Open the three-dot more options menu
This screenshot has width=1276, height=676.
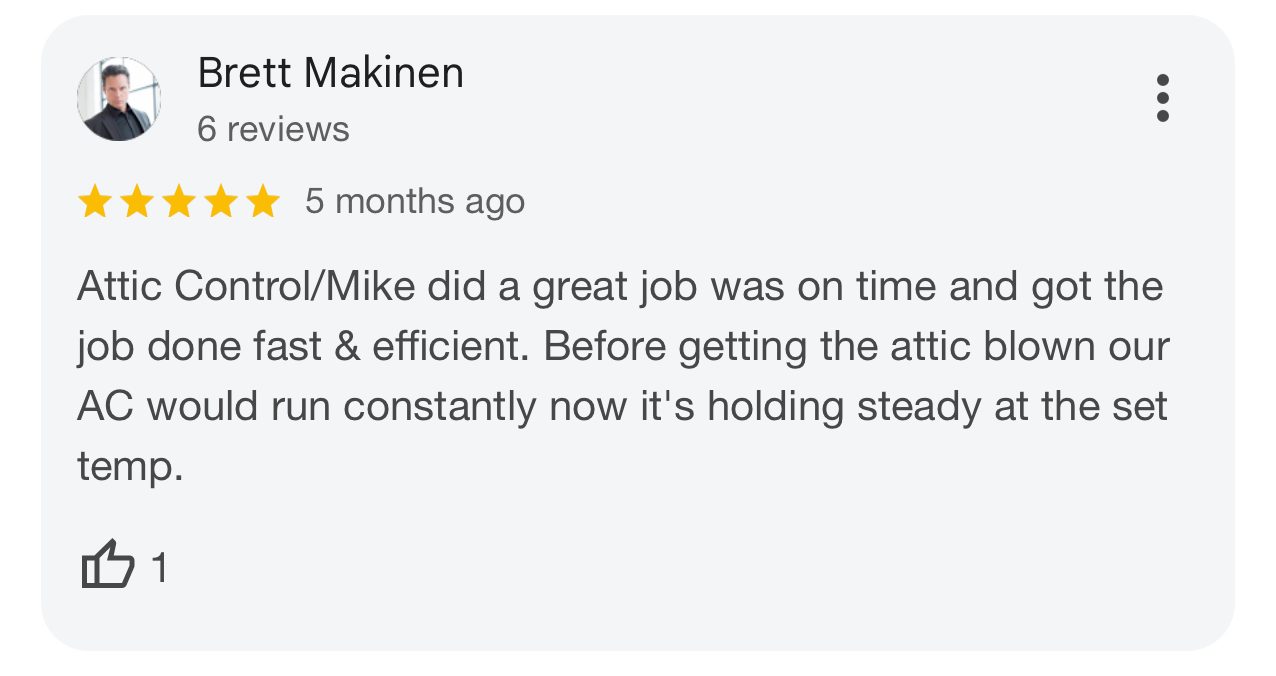pos(1162,98)
